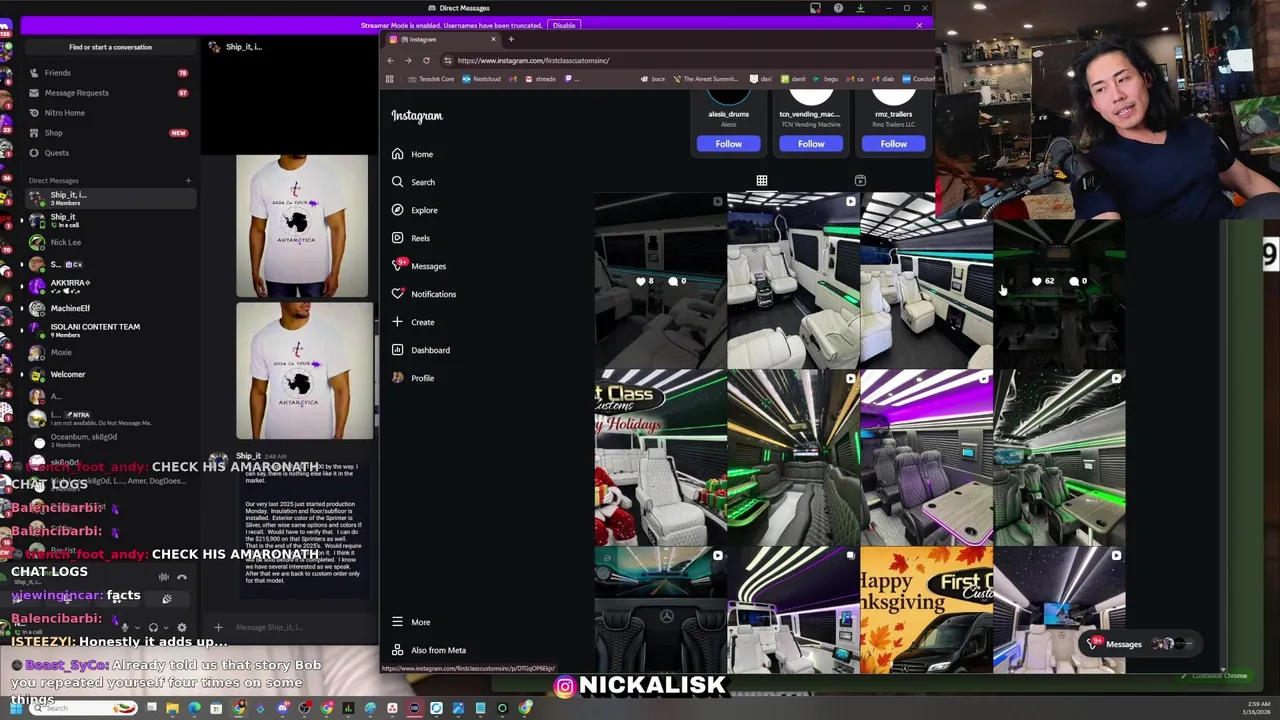Viewport: 1280px width, 720px height.
Task: Disconnect from the Discord call
Action: [181, 577]
